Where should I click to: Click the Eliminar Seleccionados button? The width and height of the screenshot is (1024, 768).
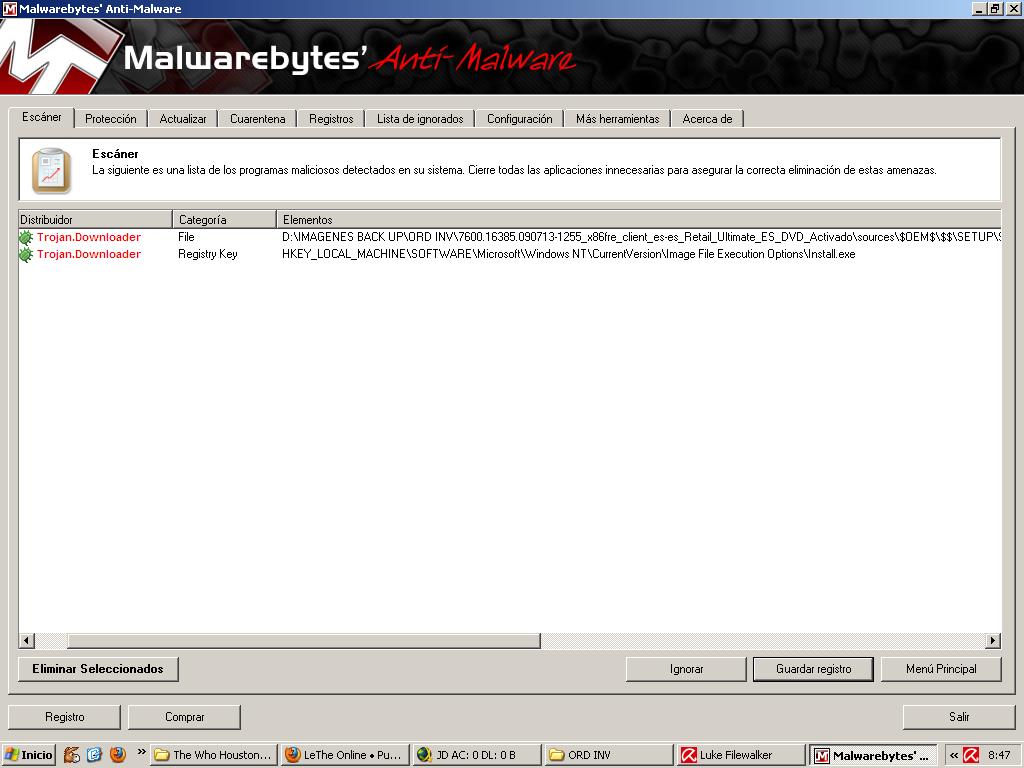click(x=98, y=669)
